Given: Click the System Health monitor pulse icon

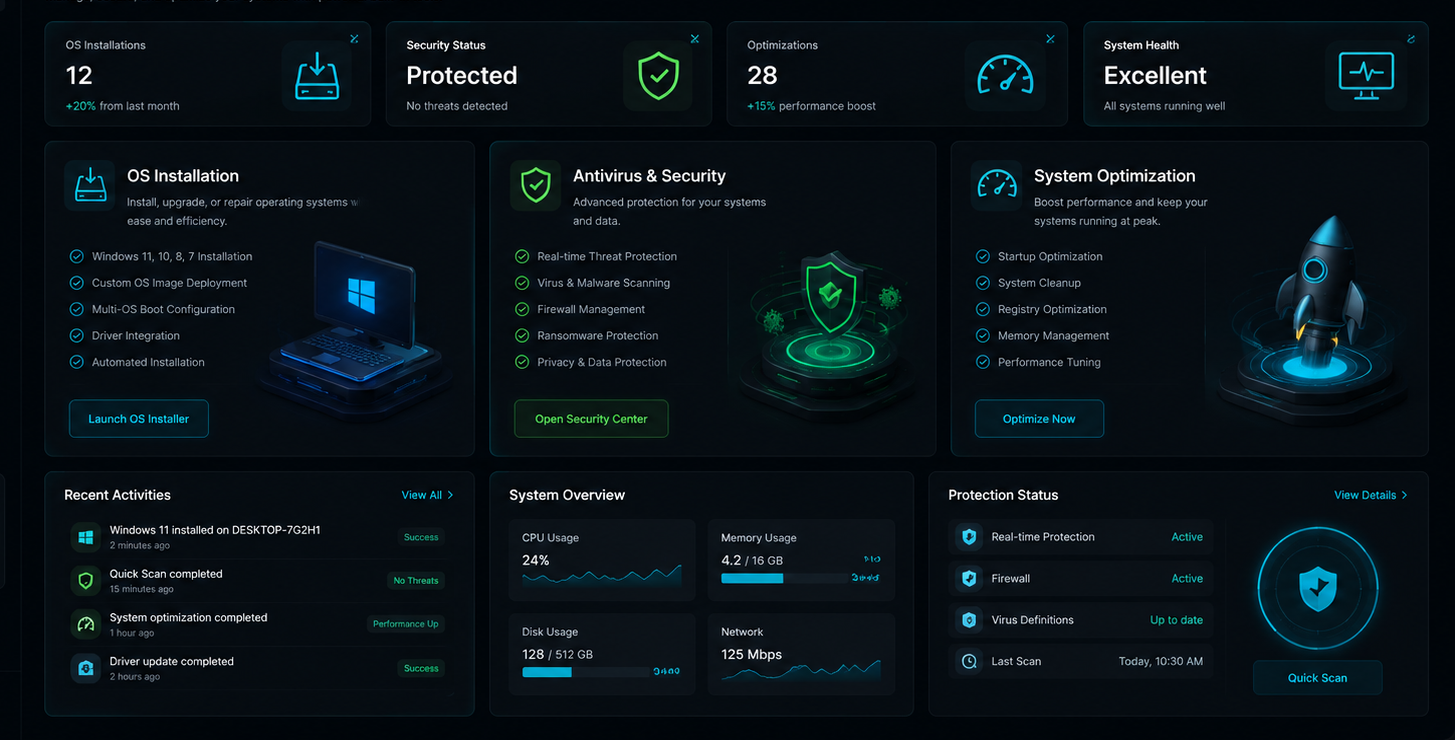Looking at the screenshot, I should (1366, 76).
